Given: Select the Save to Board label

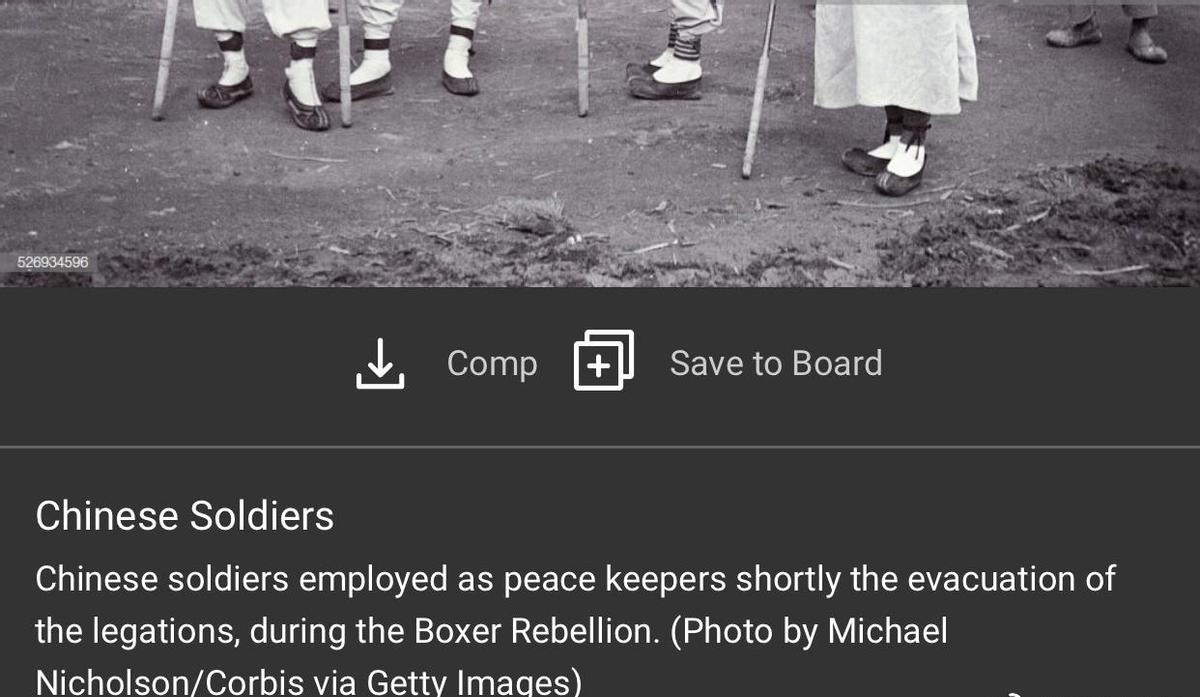Looking at the screenshot, I should (776, 363).
